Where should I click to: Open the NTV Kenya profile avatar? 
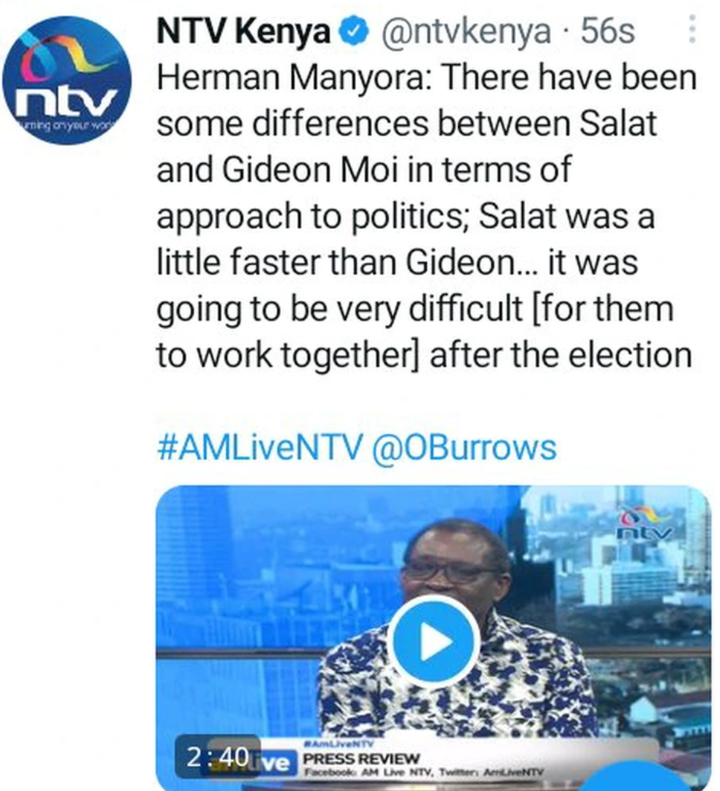point(67,81)
